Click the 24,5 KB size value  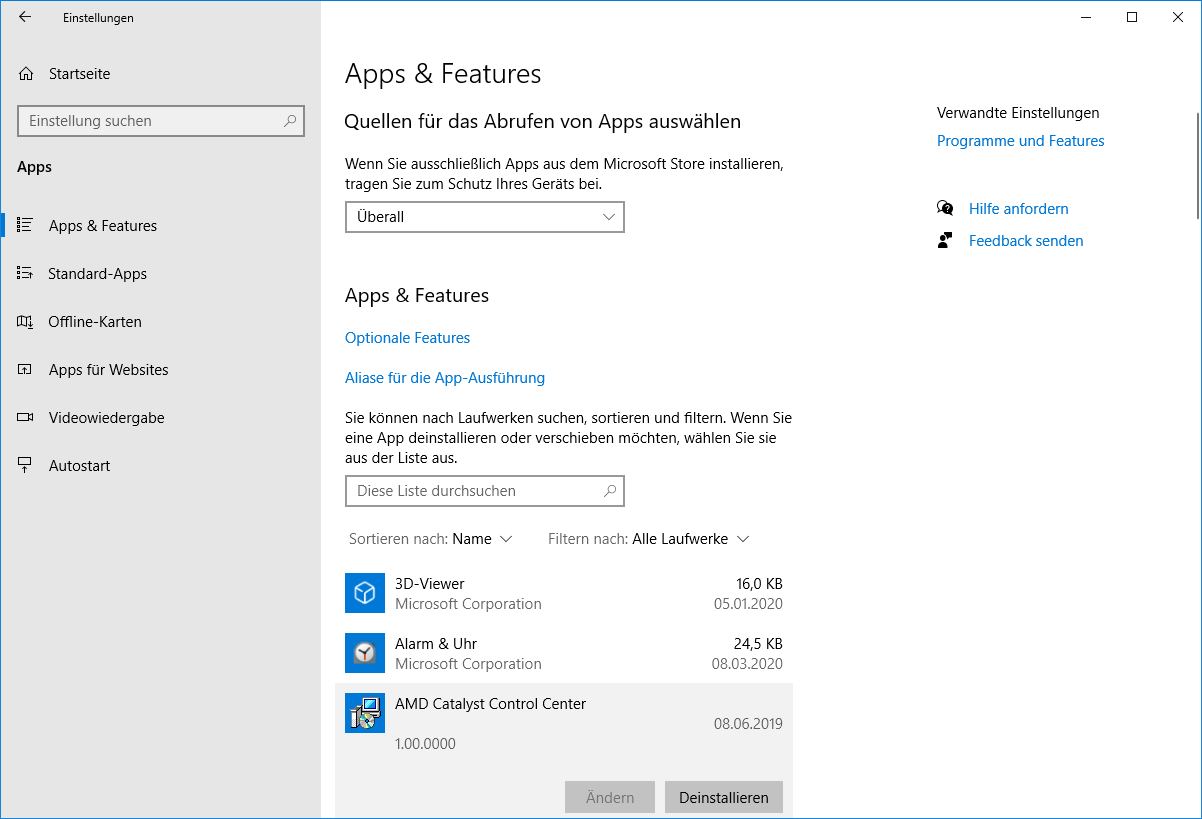tap(759, 644)
